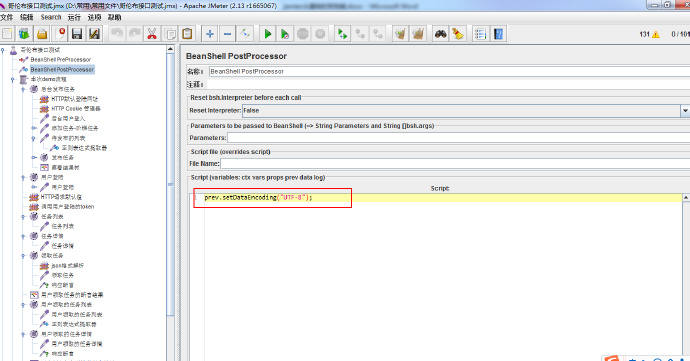Click the tree panel scroll-up arrow
The width and height of the screenshot is (690, 361).
(171, 49)
